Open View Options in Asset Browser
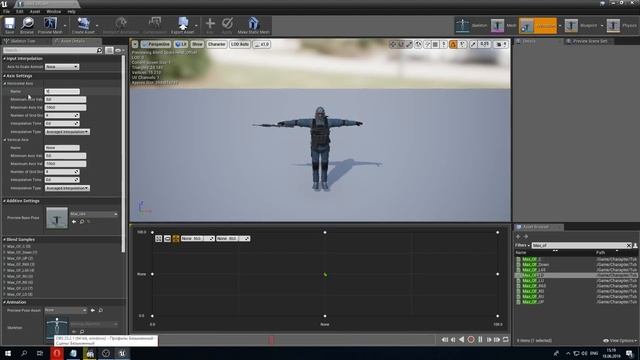The height and width of the screenshot is (360, 640). (x=620, y=340)
